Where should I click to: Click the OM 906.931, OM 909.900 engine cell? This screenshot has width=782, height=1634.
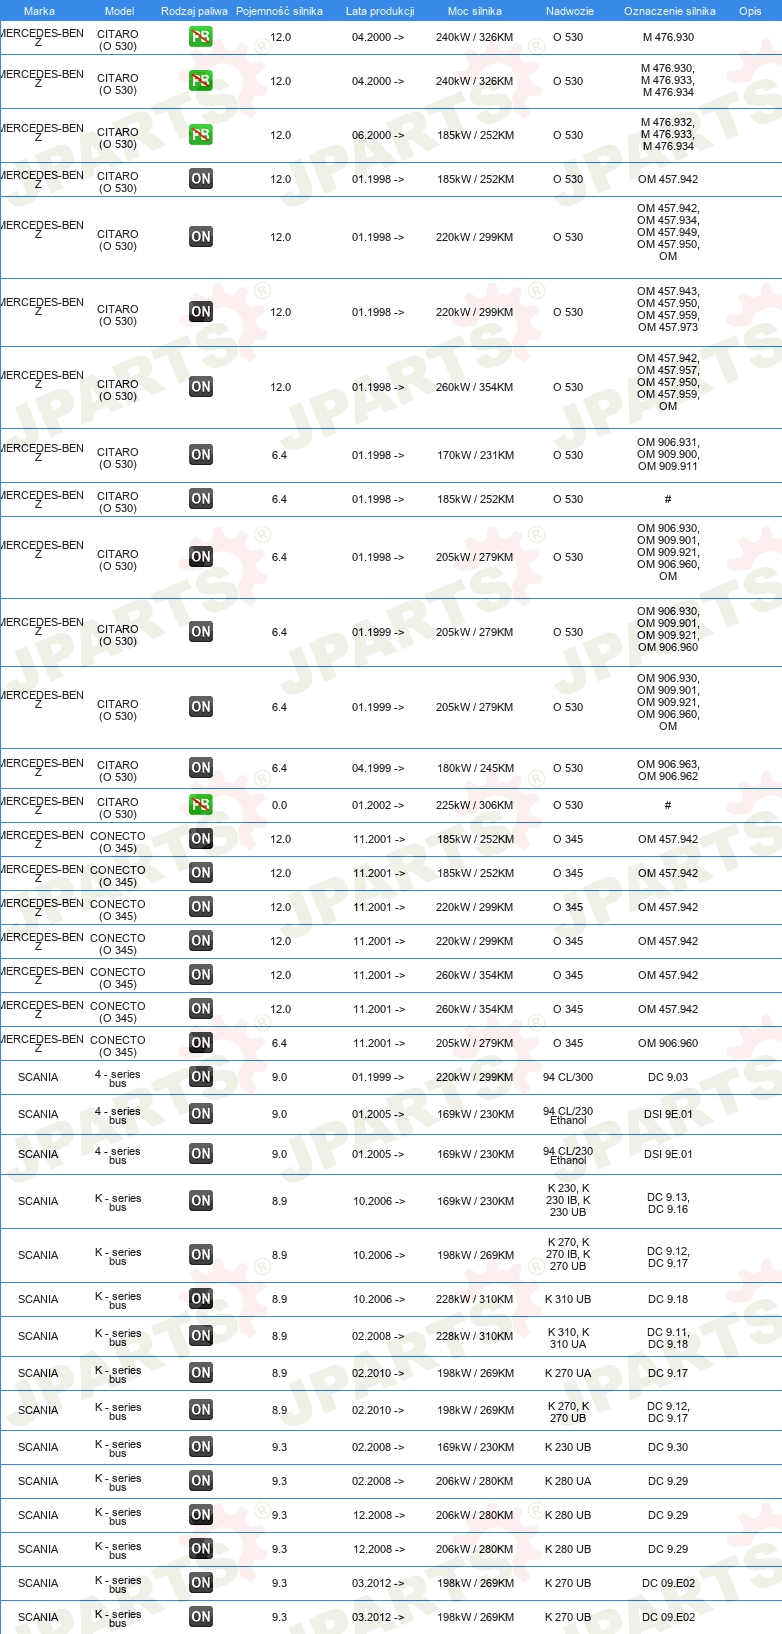pyautogui.click(x=668, y=454)
